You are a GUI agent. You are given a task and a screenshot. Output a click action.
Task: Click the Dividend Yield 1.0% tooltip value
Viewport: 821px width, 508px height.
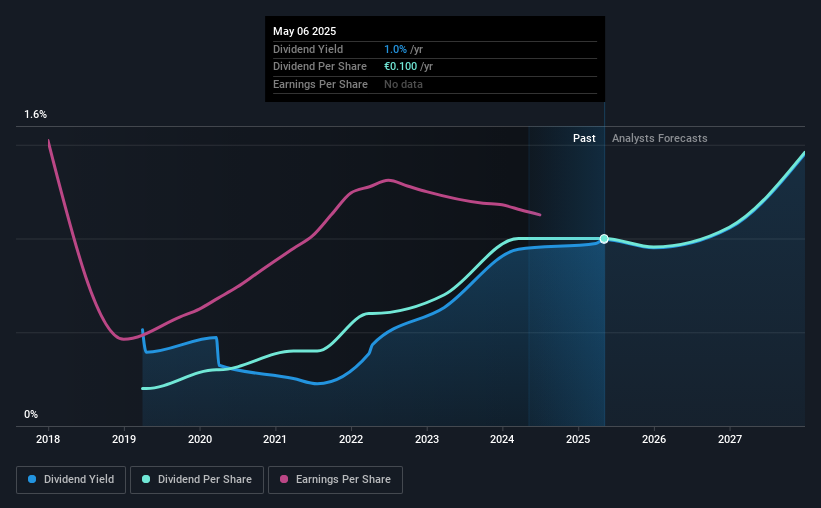[x=395, y=49]
